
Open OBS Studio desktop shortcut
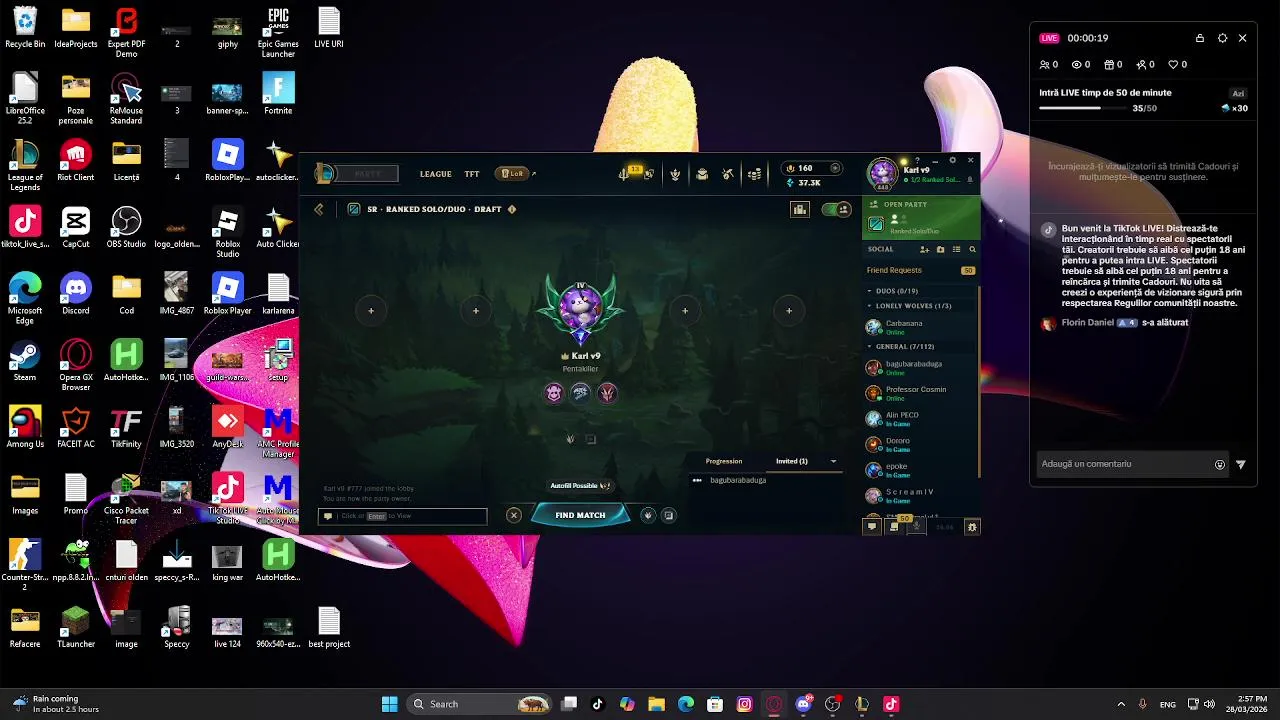(126, 227)
